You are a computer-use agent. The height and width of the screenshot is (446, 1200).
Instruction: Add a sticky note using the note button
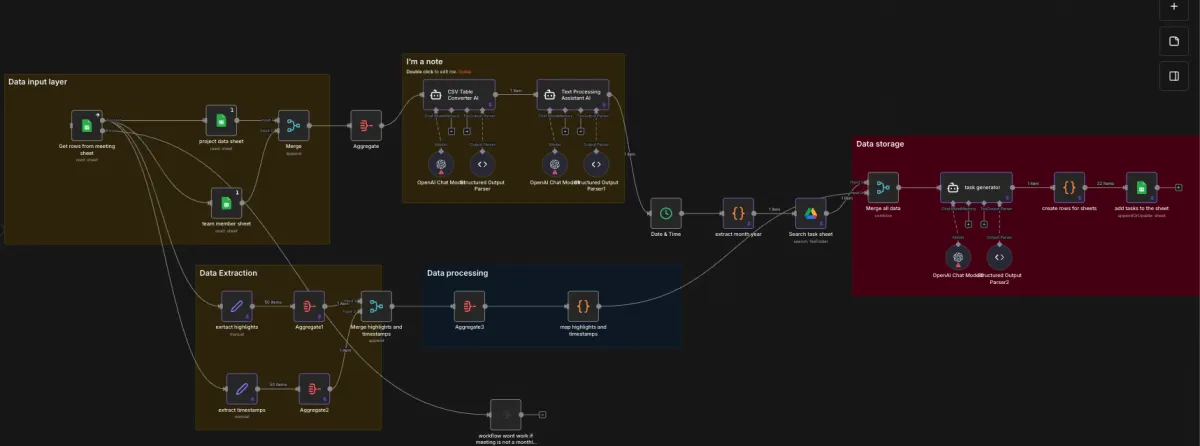point(1174,41)
